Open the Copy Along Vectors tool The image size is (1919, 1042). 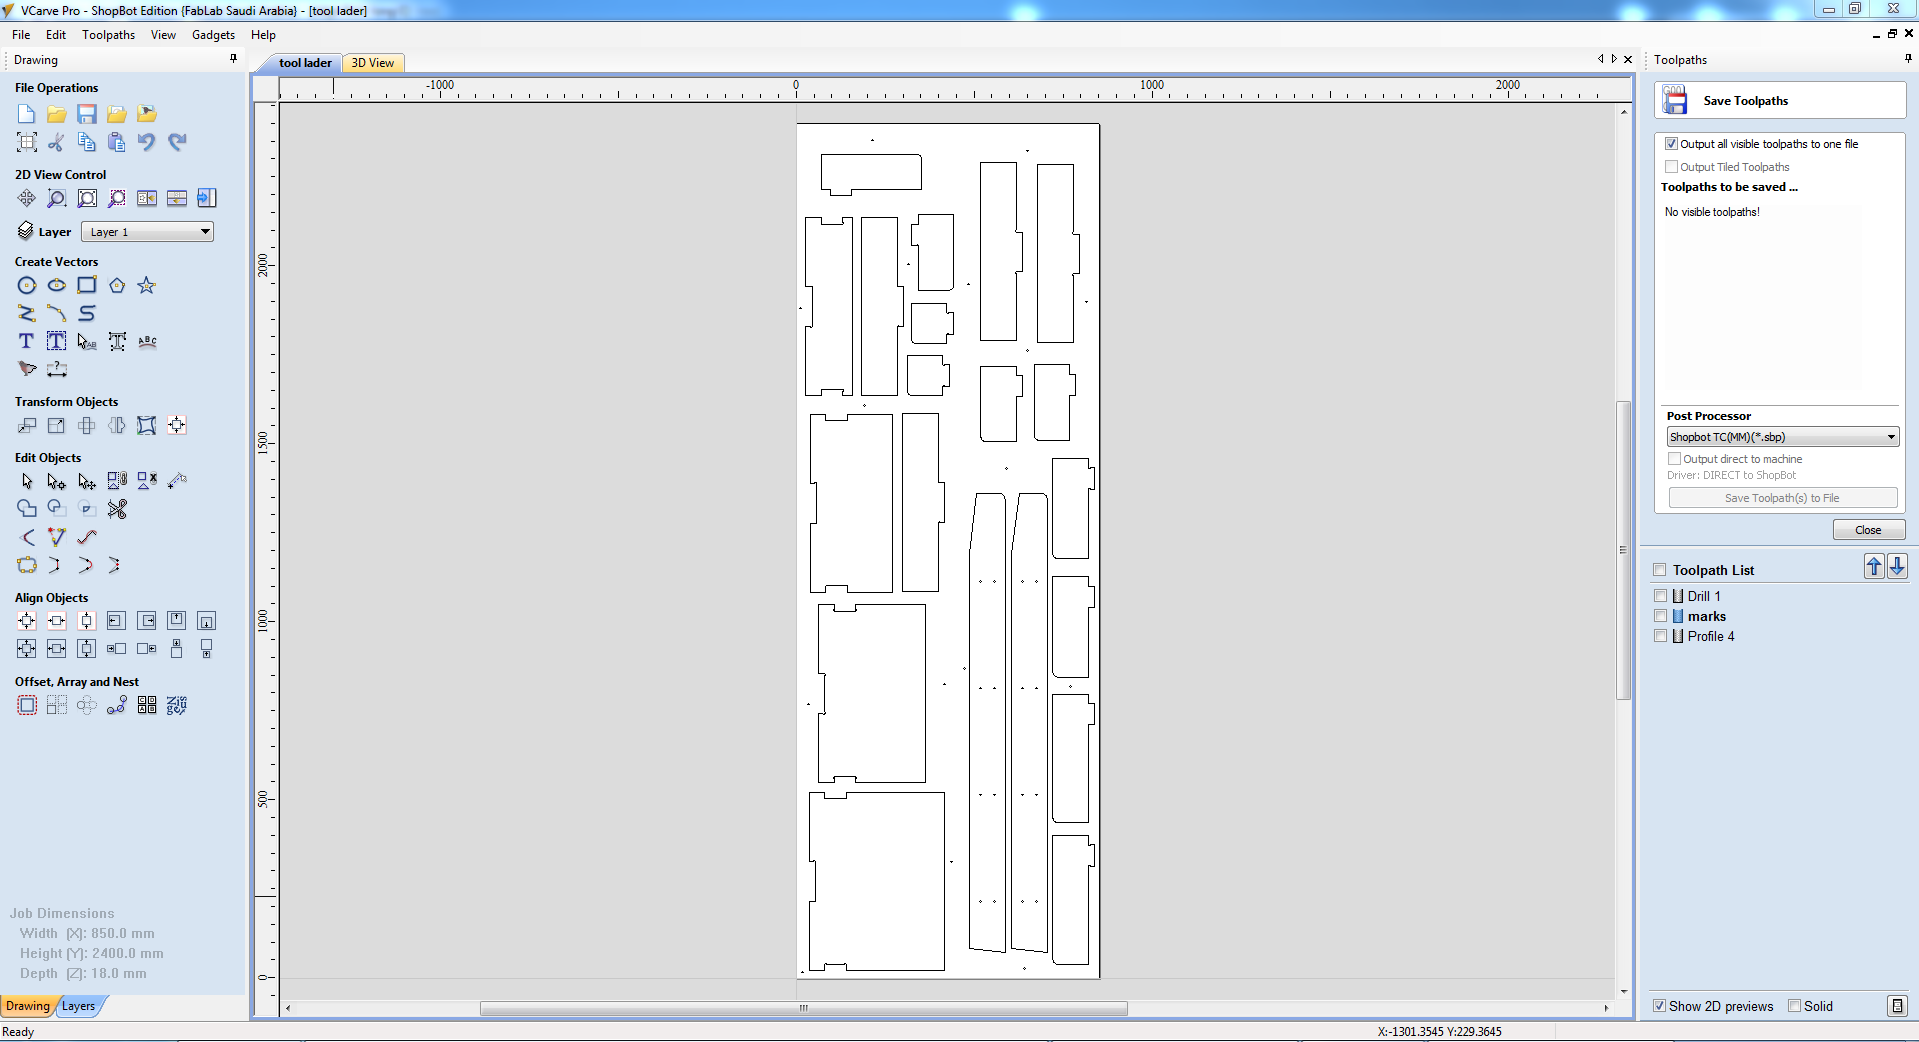117,706
